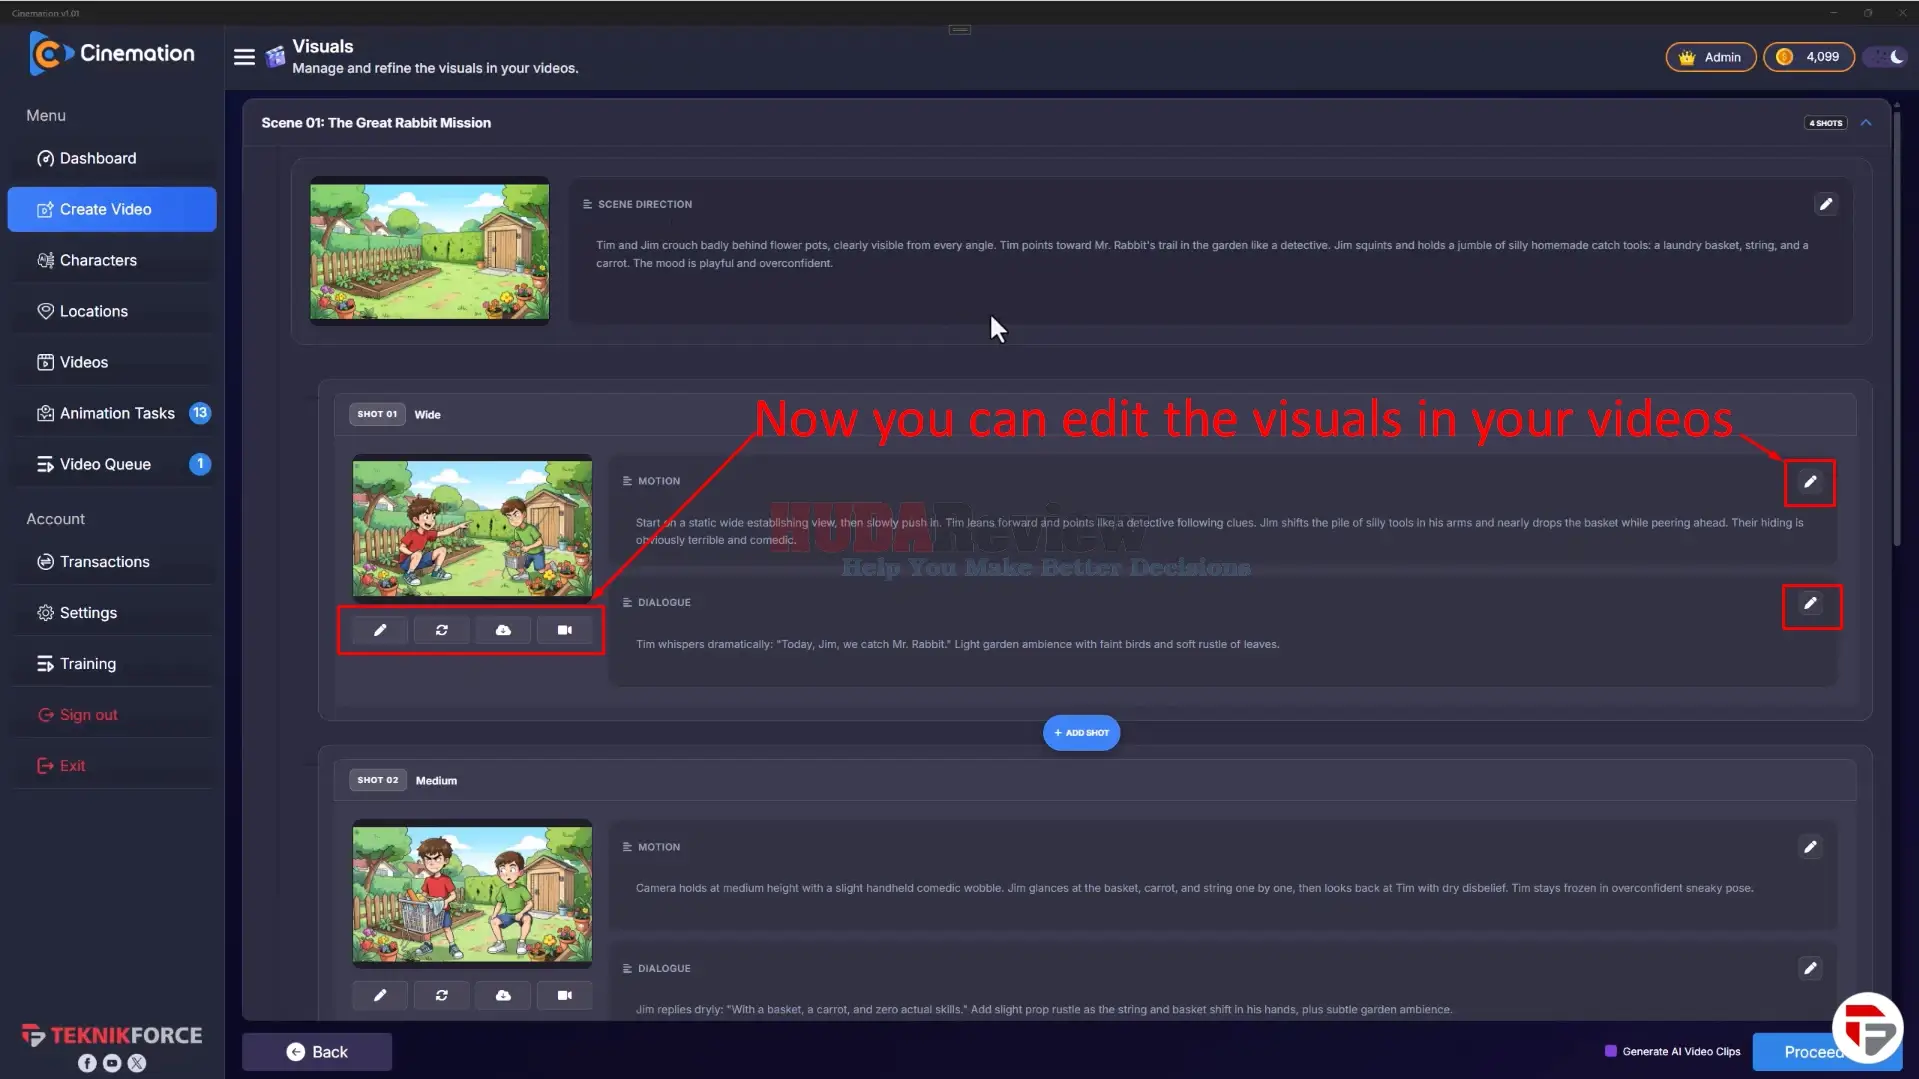Click the video camera icon for Shot 02
Image resolution: width=1919 pixels, height=1079 pixels.
[x=564, y=995]
